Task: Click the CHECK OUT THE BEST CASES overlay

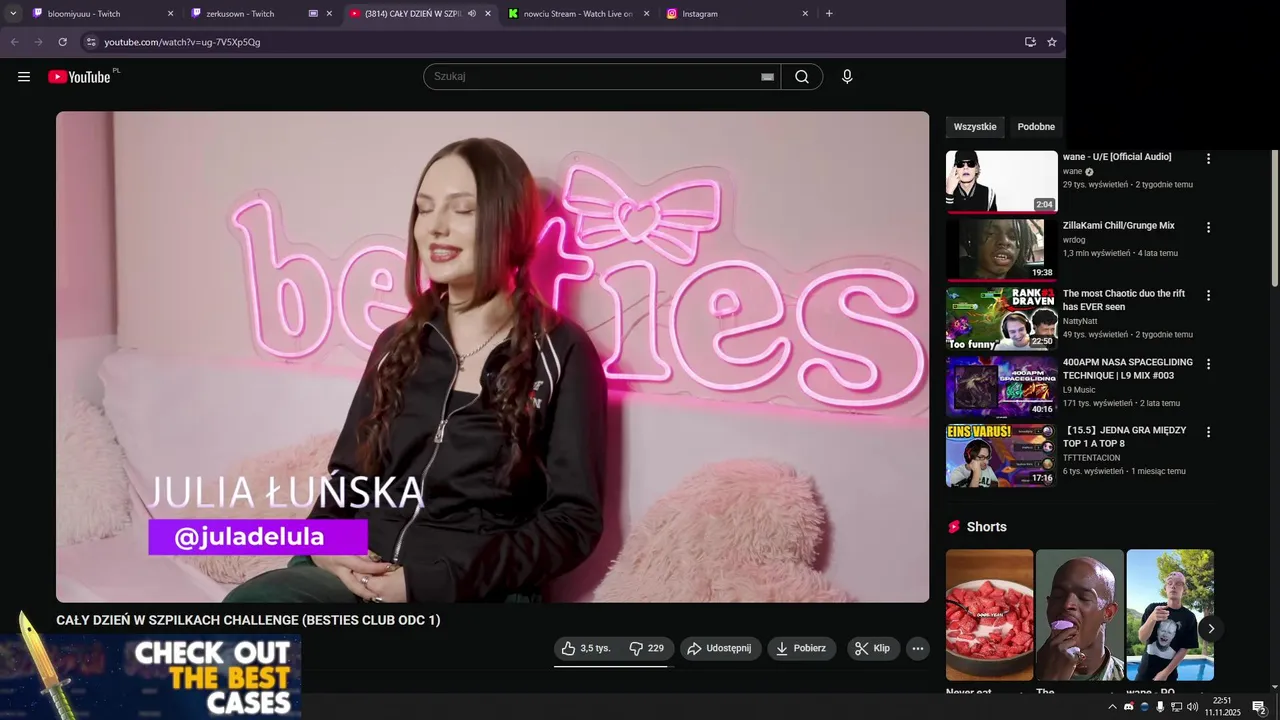Action: [x=150, y=677]
